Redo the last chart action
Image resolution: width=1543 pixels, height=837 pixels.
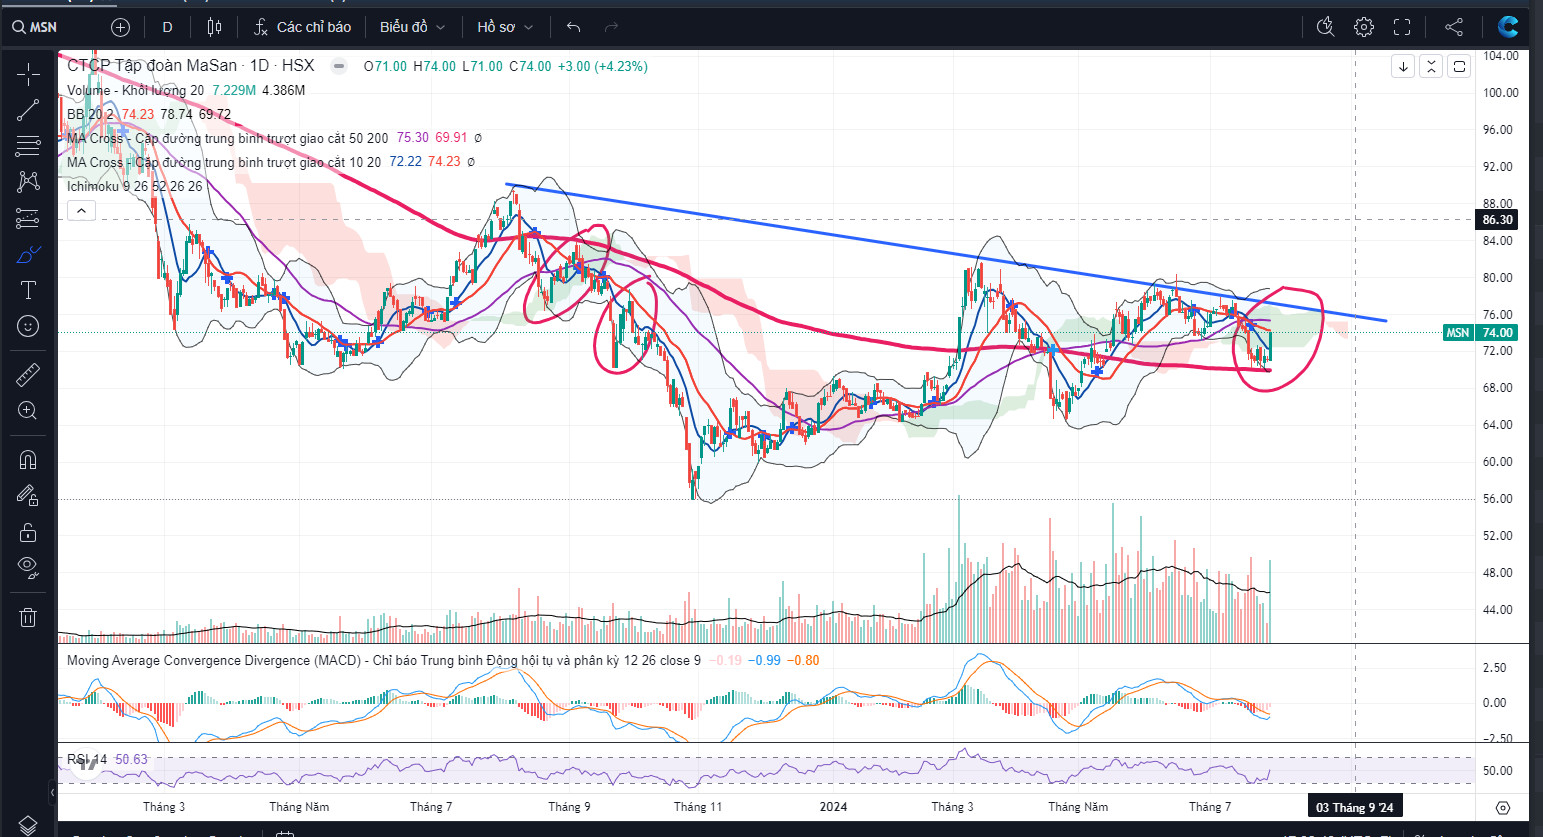click(x=612, y=27)
